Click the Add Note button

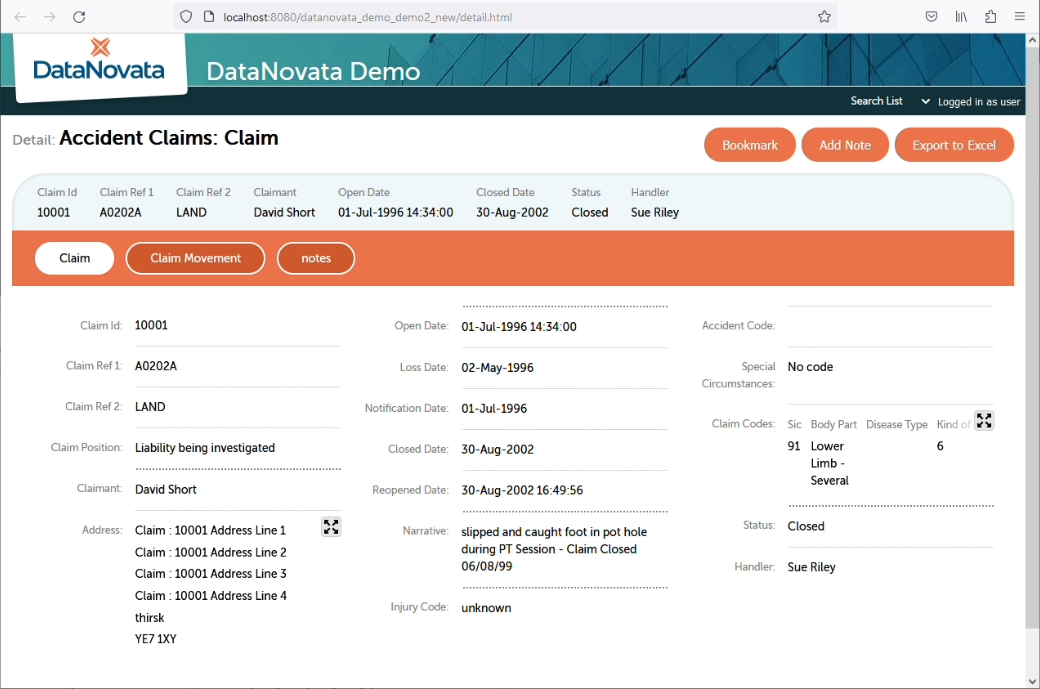(x=845, y=144)
